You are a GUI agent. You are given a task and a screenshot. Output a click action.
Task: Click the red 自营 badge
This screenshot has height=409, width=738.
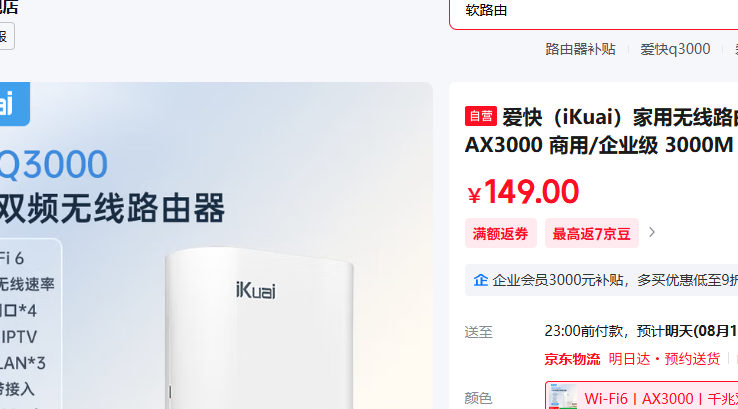coord(481,116)
